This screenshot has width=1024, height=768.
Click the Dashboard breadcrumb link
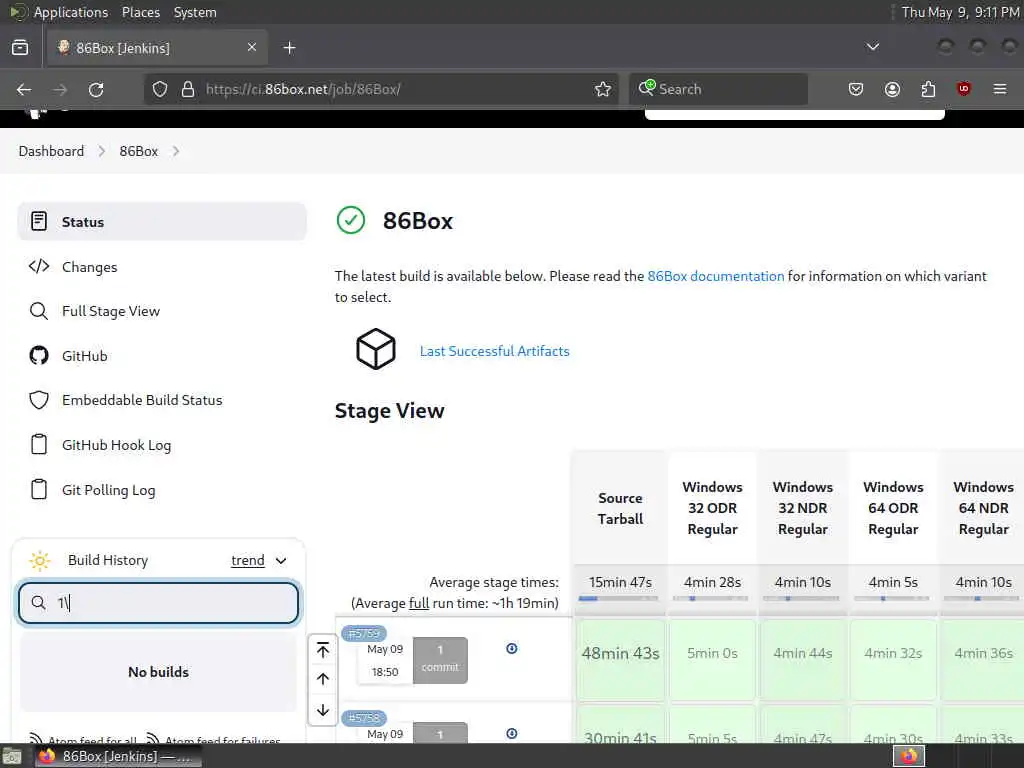tap(51, 151)
